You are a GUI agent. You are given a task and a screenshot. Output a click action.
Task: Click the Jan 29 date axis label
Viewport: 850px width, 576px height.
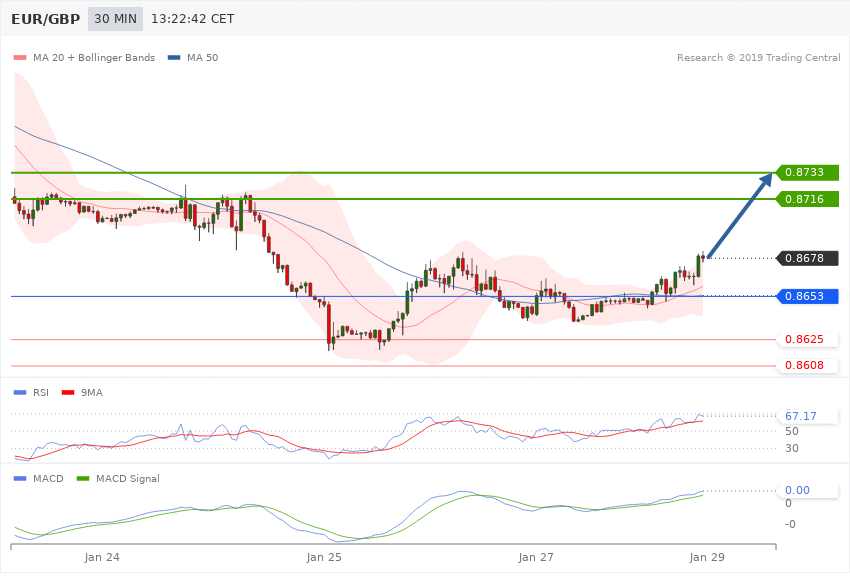pyautogui.click(x=707, y=557)
